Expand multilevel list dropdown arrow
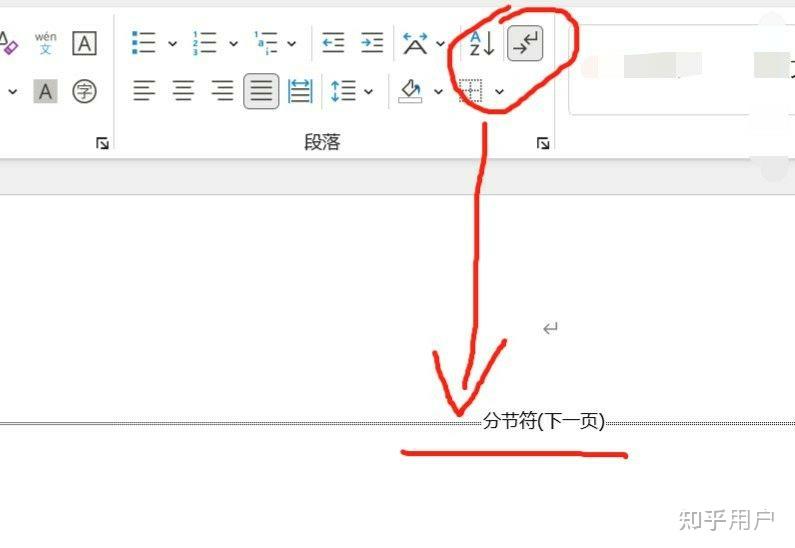 click(x=292, y=44)
